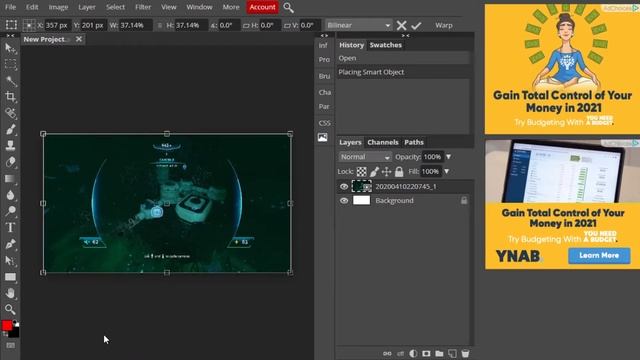
Task: Open the Opacity slider arrow
Action: [449, 157]
